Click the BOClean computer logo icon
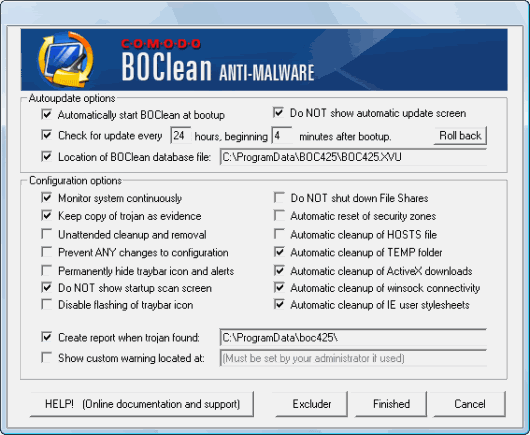Screen dimensions: 530x435 point(66,59)
